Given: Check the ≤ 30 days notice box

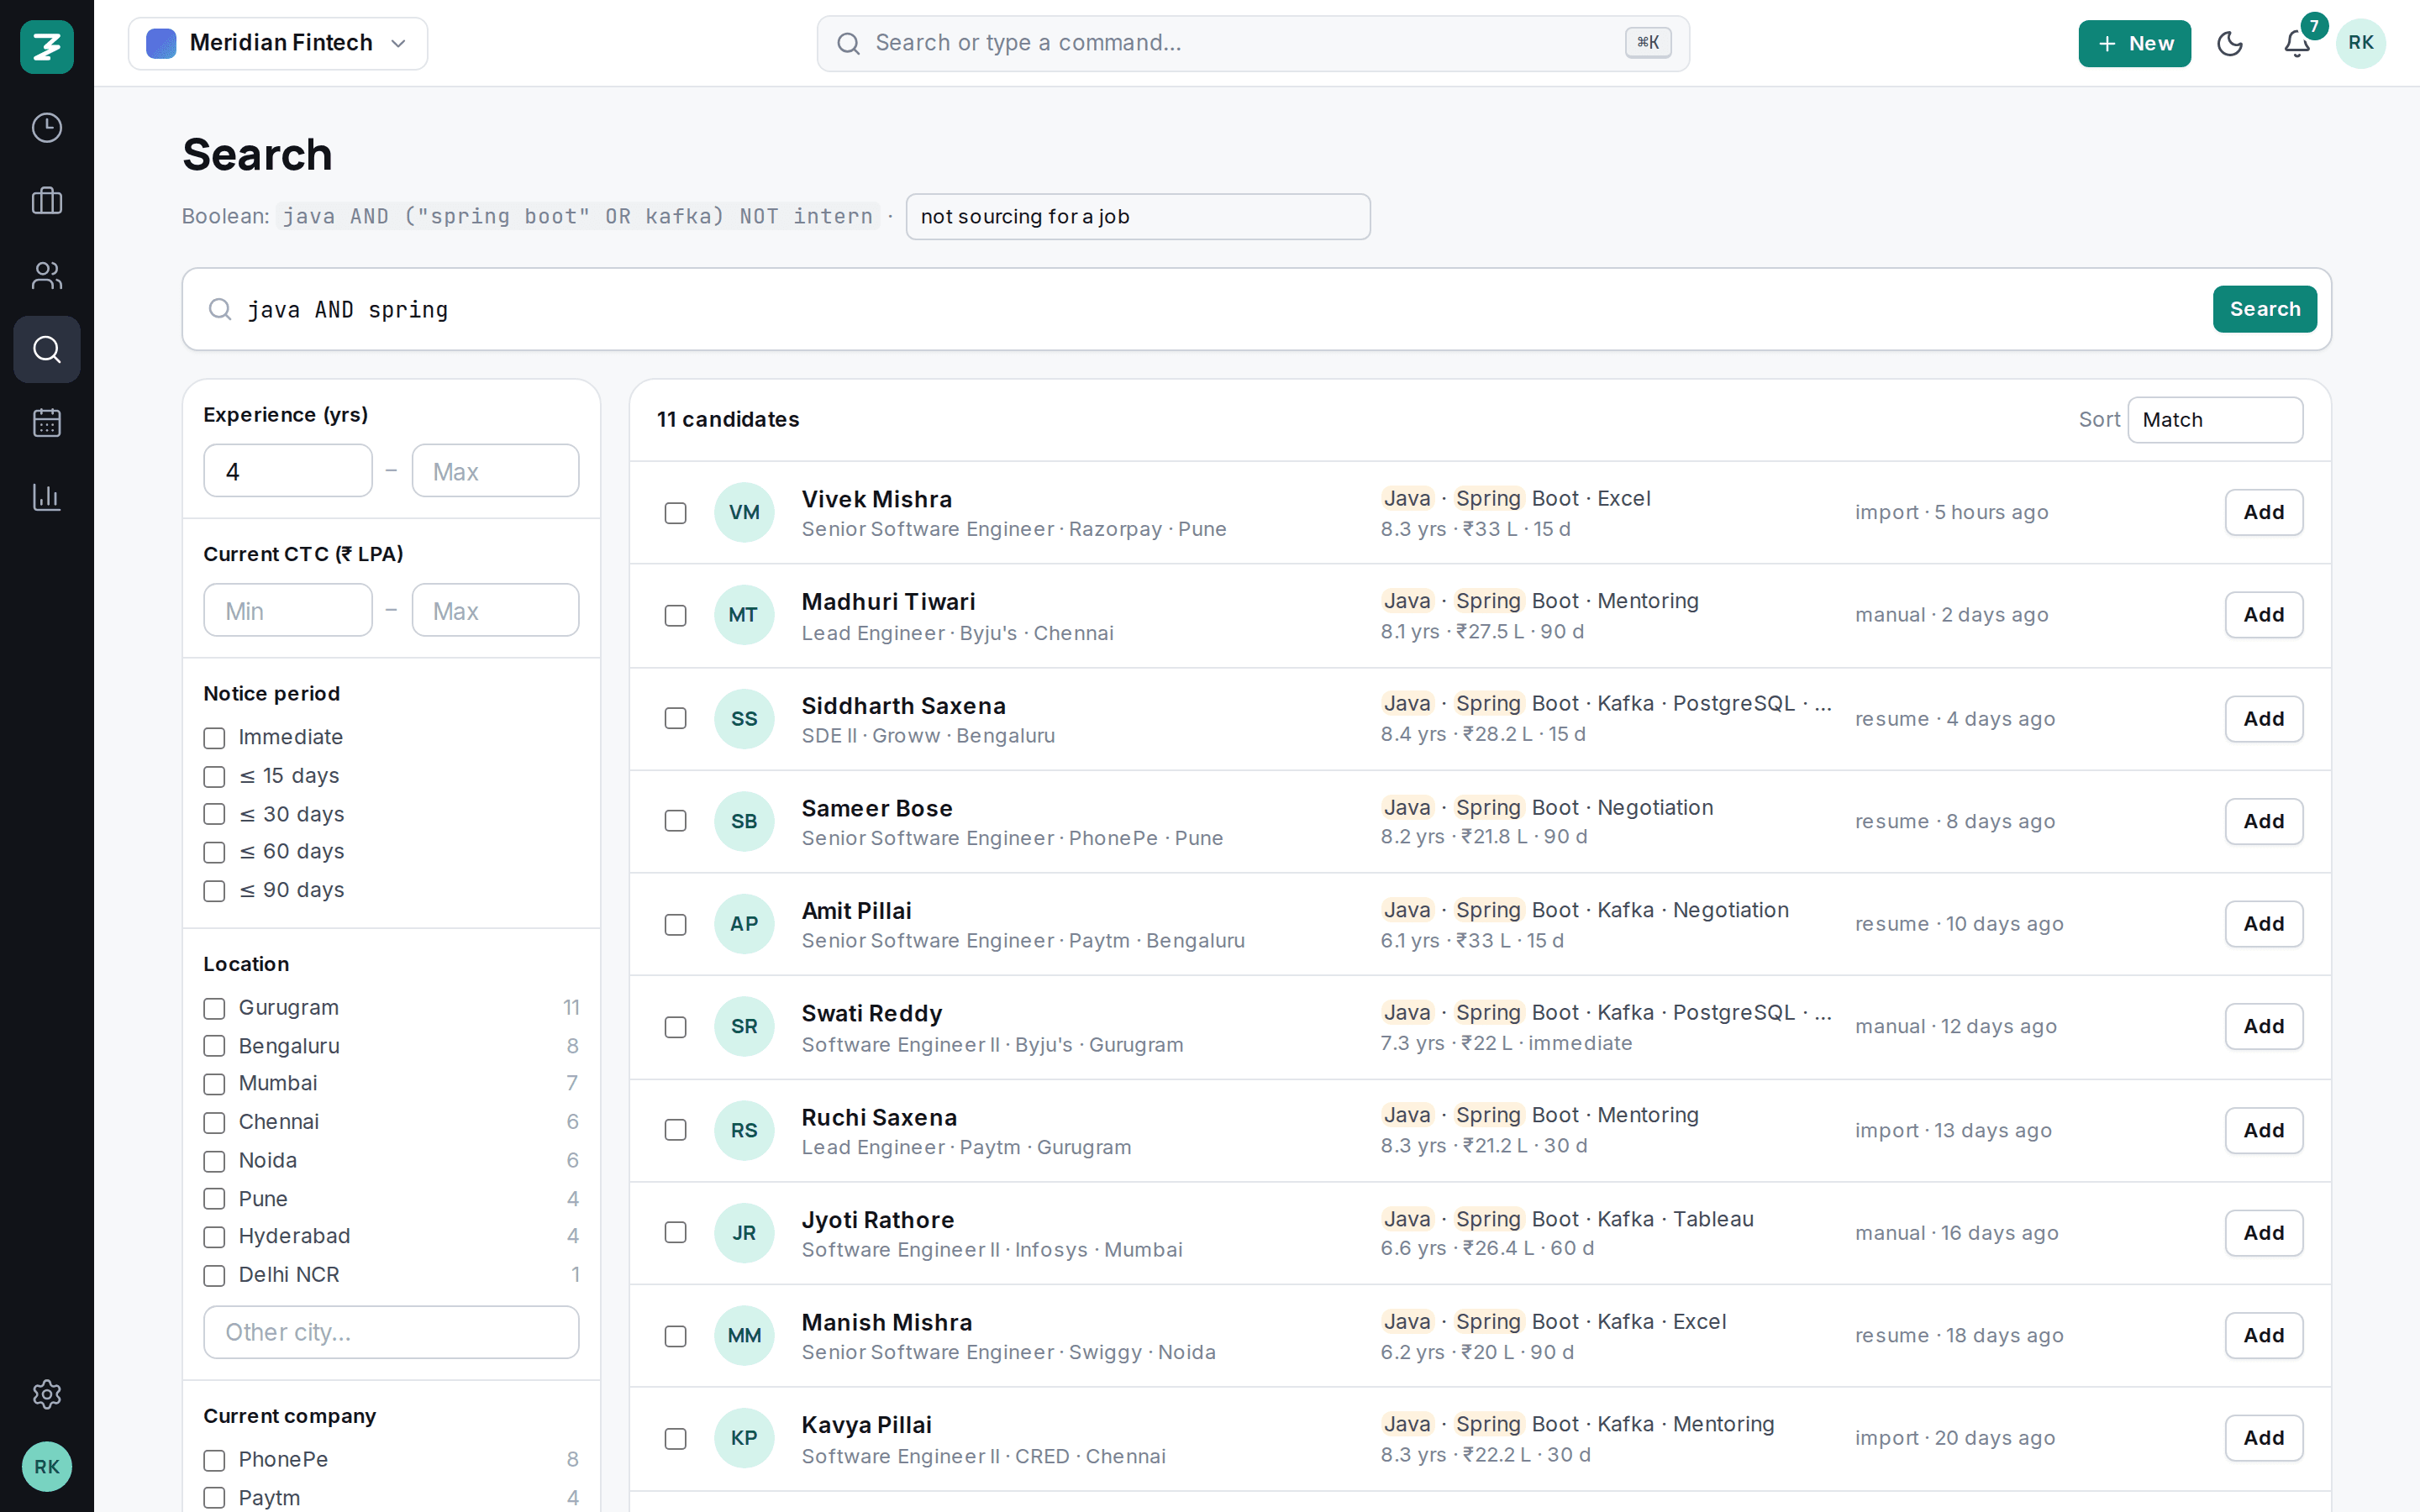Looking at the screenshot, I should (214, 814).
